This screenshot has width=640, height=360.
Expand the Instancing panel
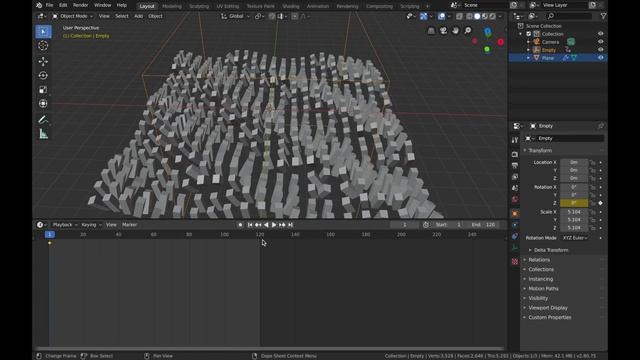[x=540, y=279]
